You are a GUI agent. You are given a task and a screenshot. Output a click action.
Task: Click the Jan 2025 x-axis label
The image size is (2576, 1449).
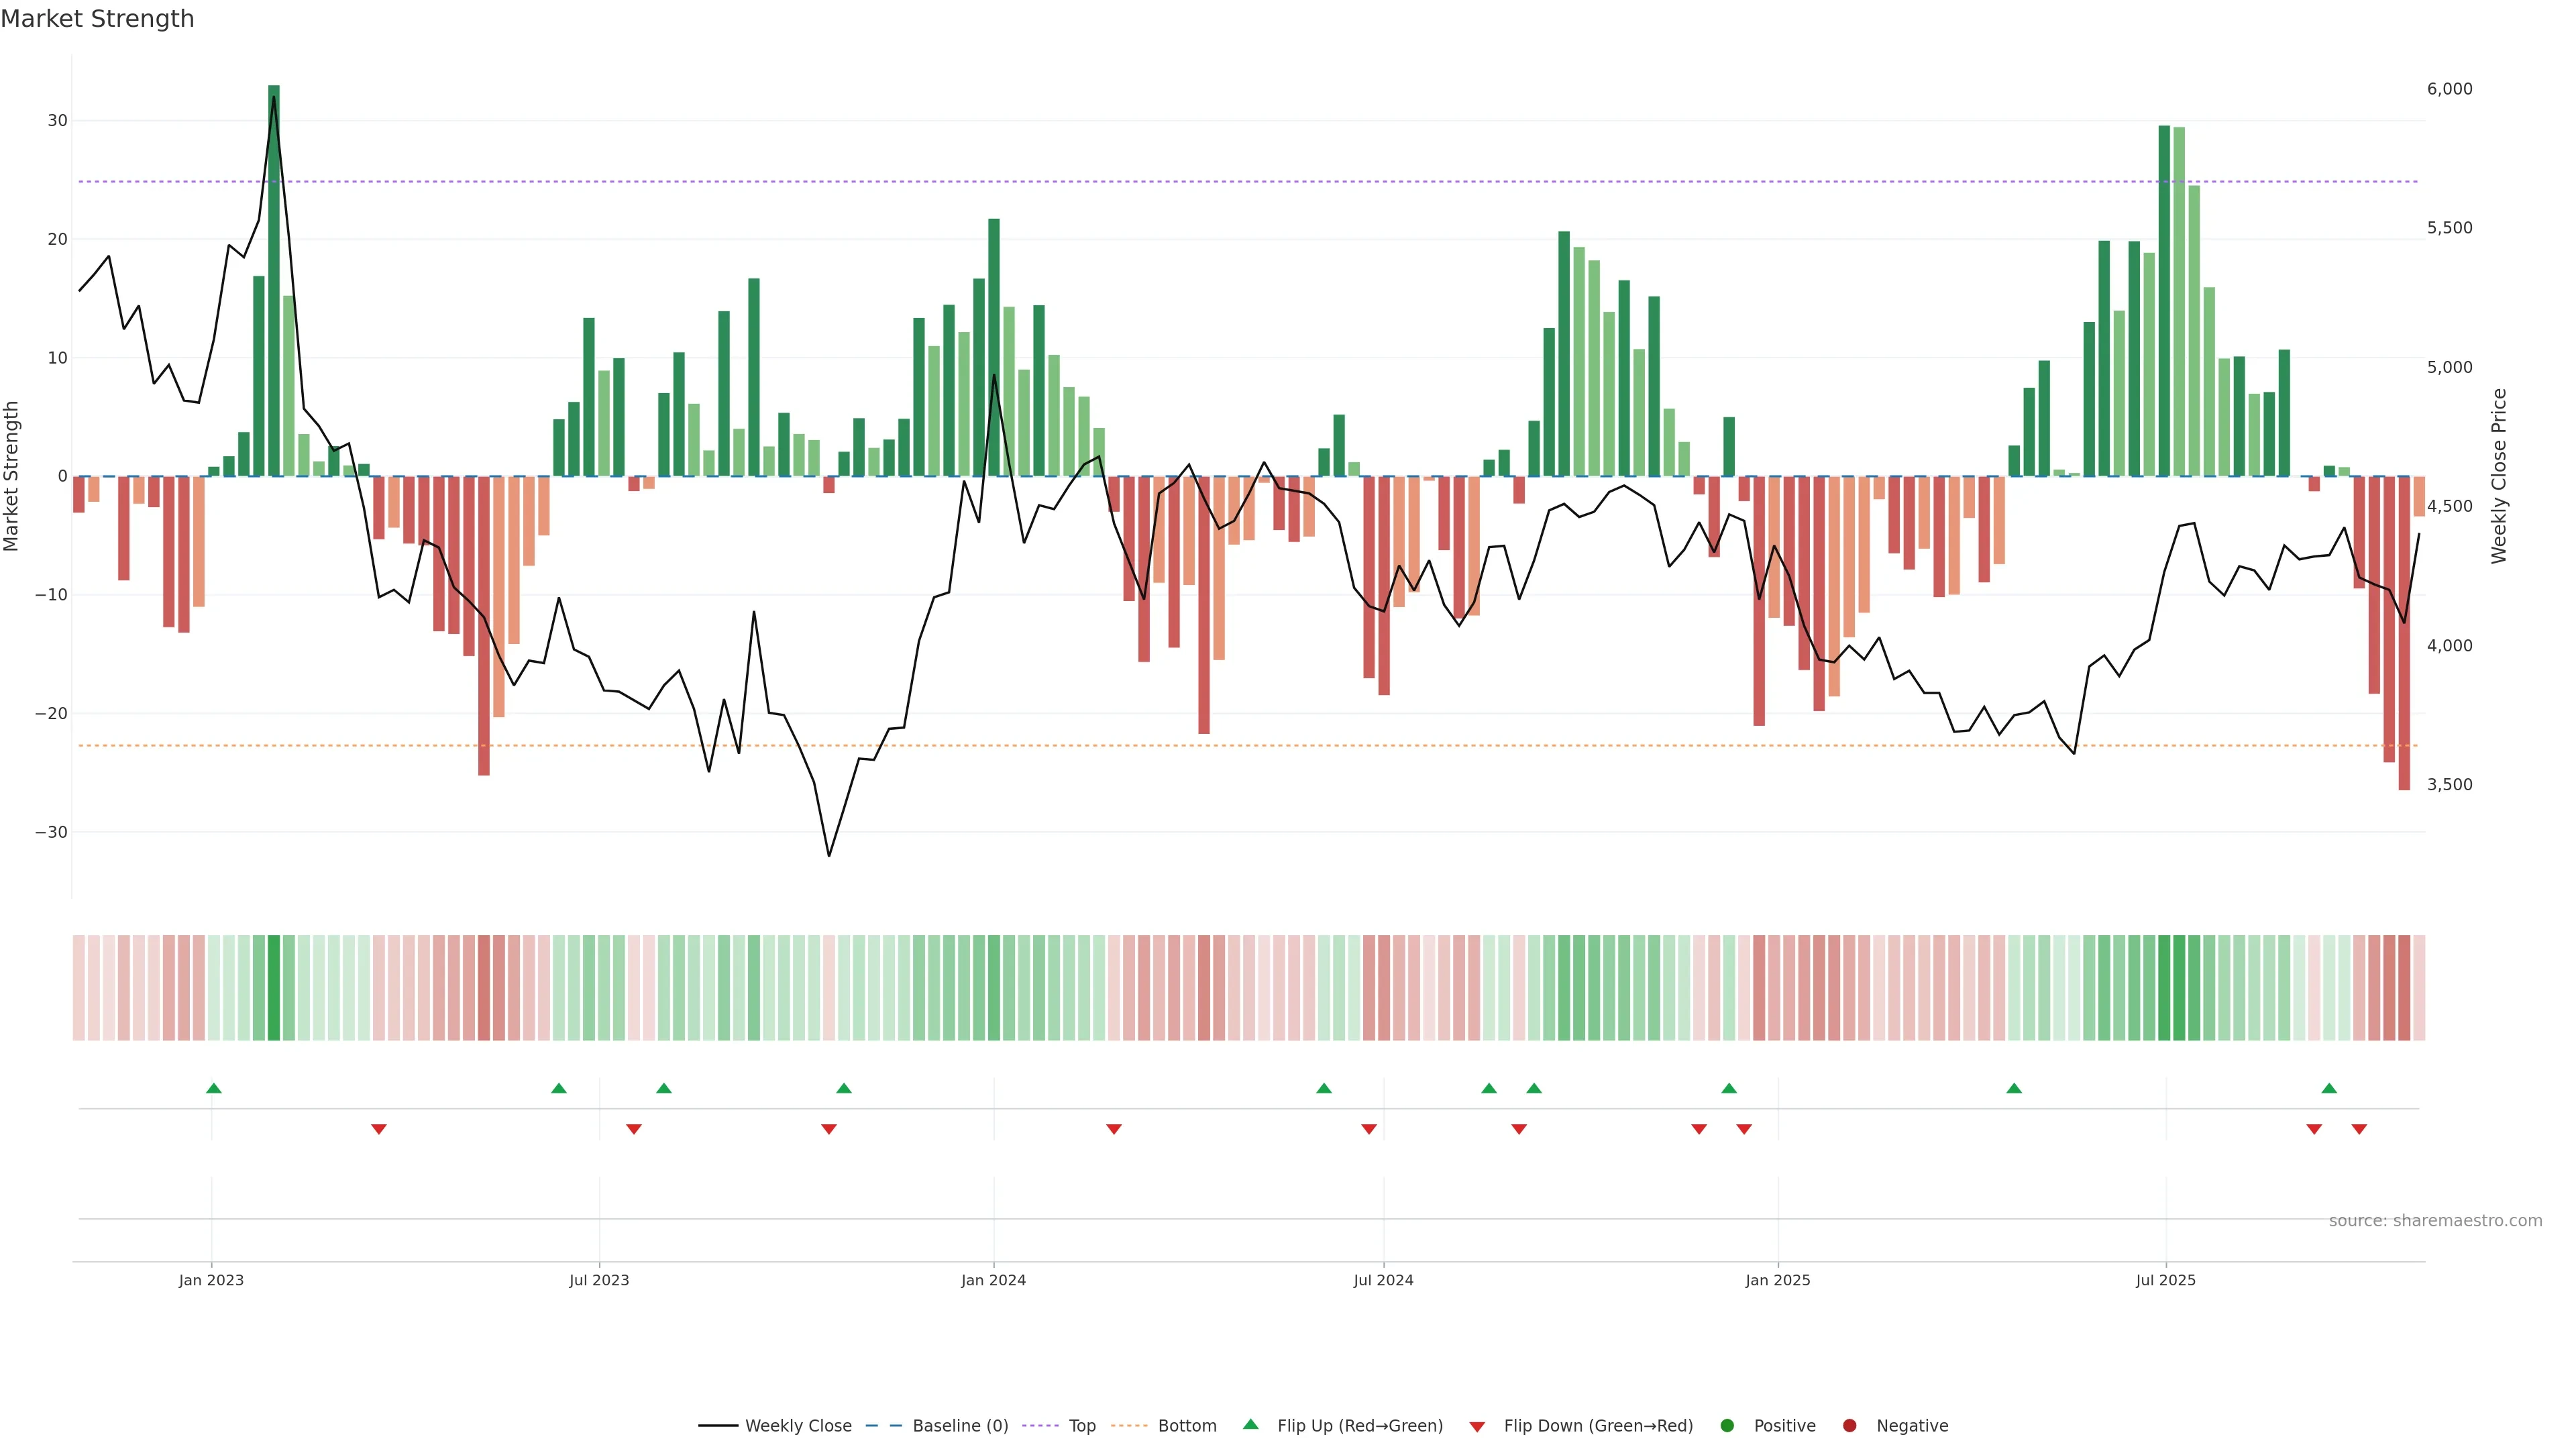coord(1778,1280)
